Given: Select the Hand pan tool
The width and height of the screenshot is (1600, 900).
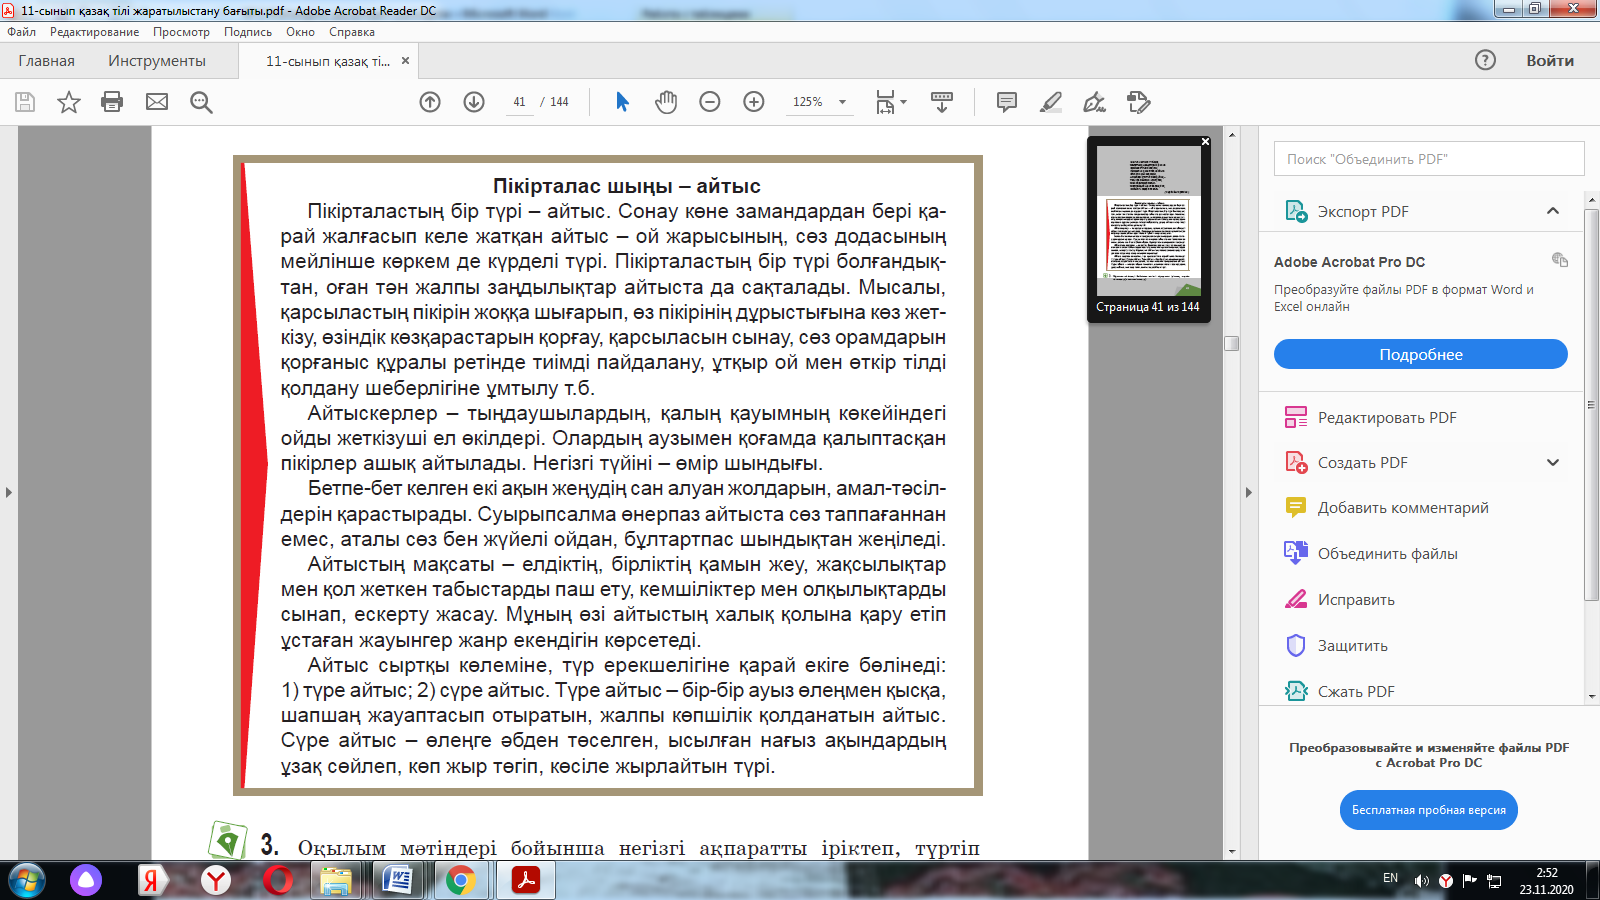Looking at the screenshot, I should [x=666, y=102].
